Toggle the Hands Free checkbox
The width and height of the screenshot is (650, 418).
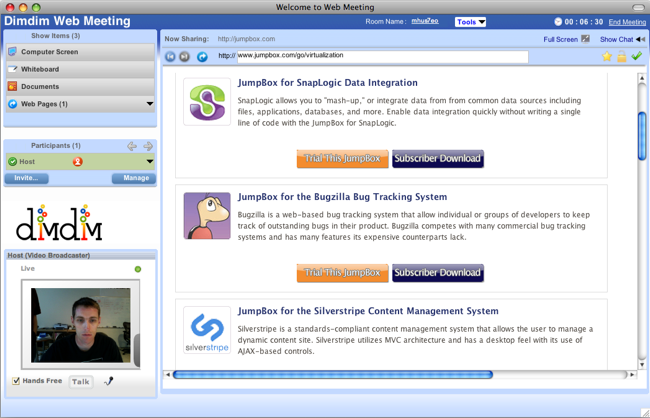16,381
